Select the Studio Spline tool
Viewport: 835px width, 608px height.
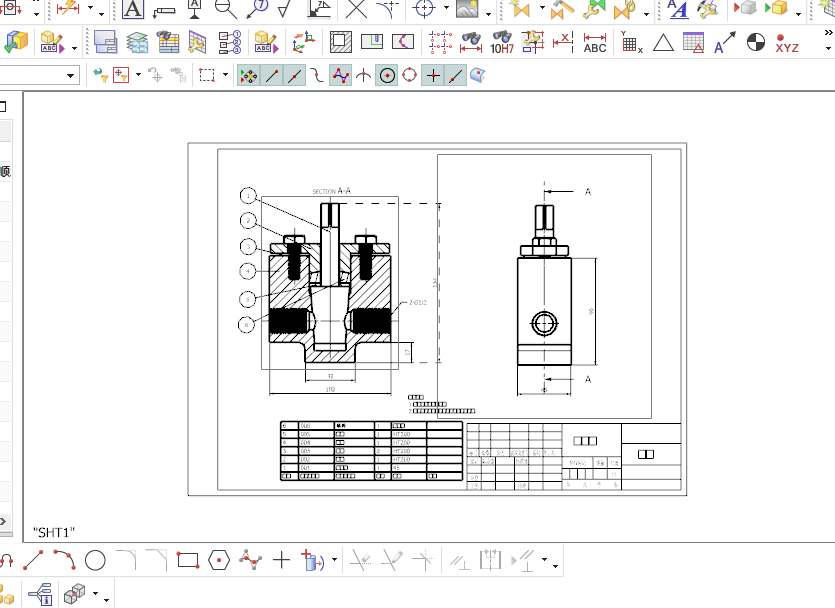point(250,560)
